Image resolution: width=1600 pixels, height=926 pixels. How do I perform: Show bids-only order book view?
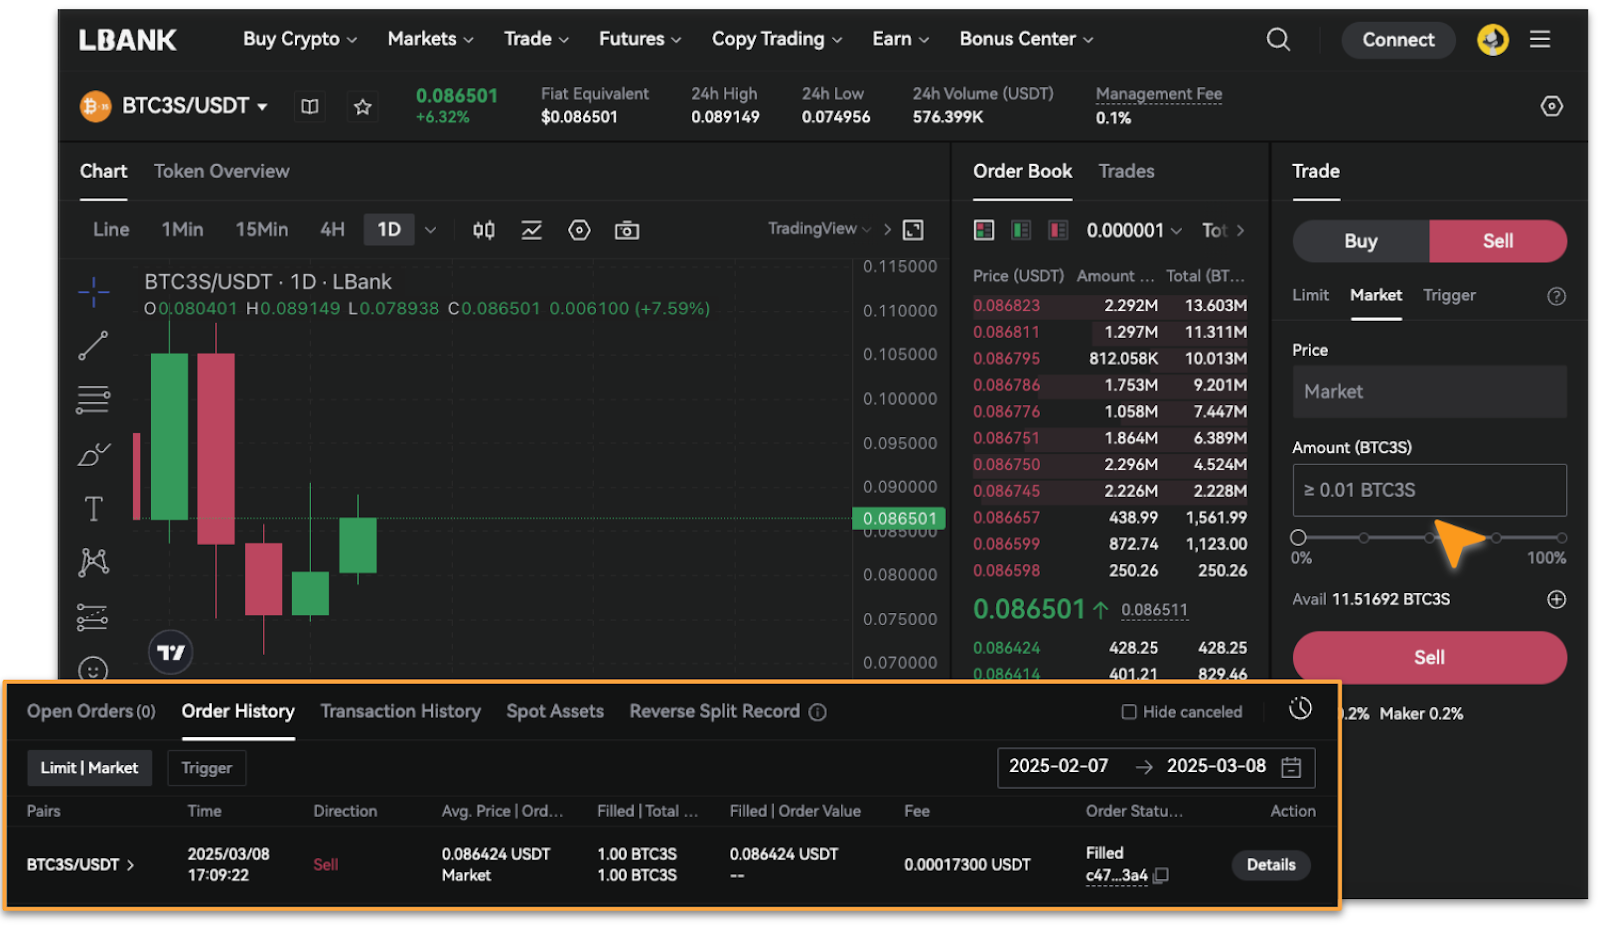pos(1021,230)
